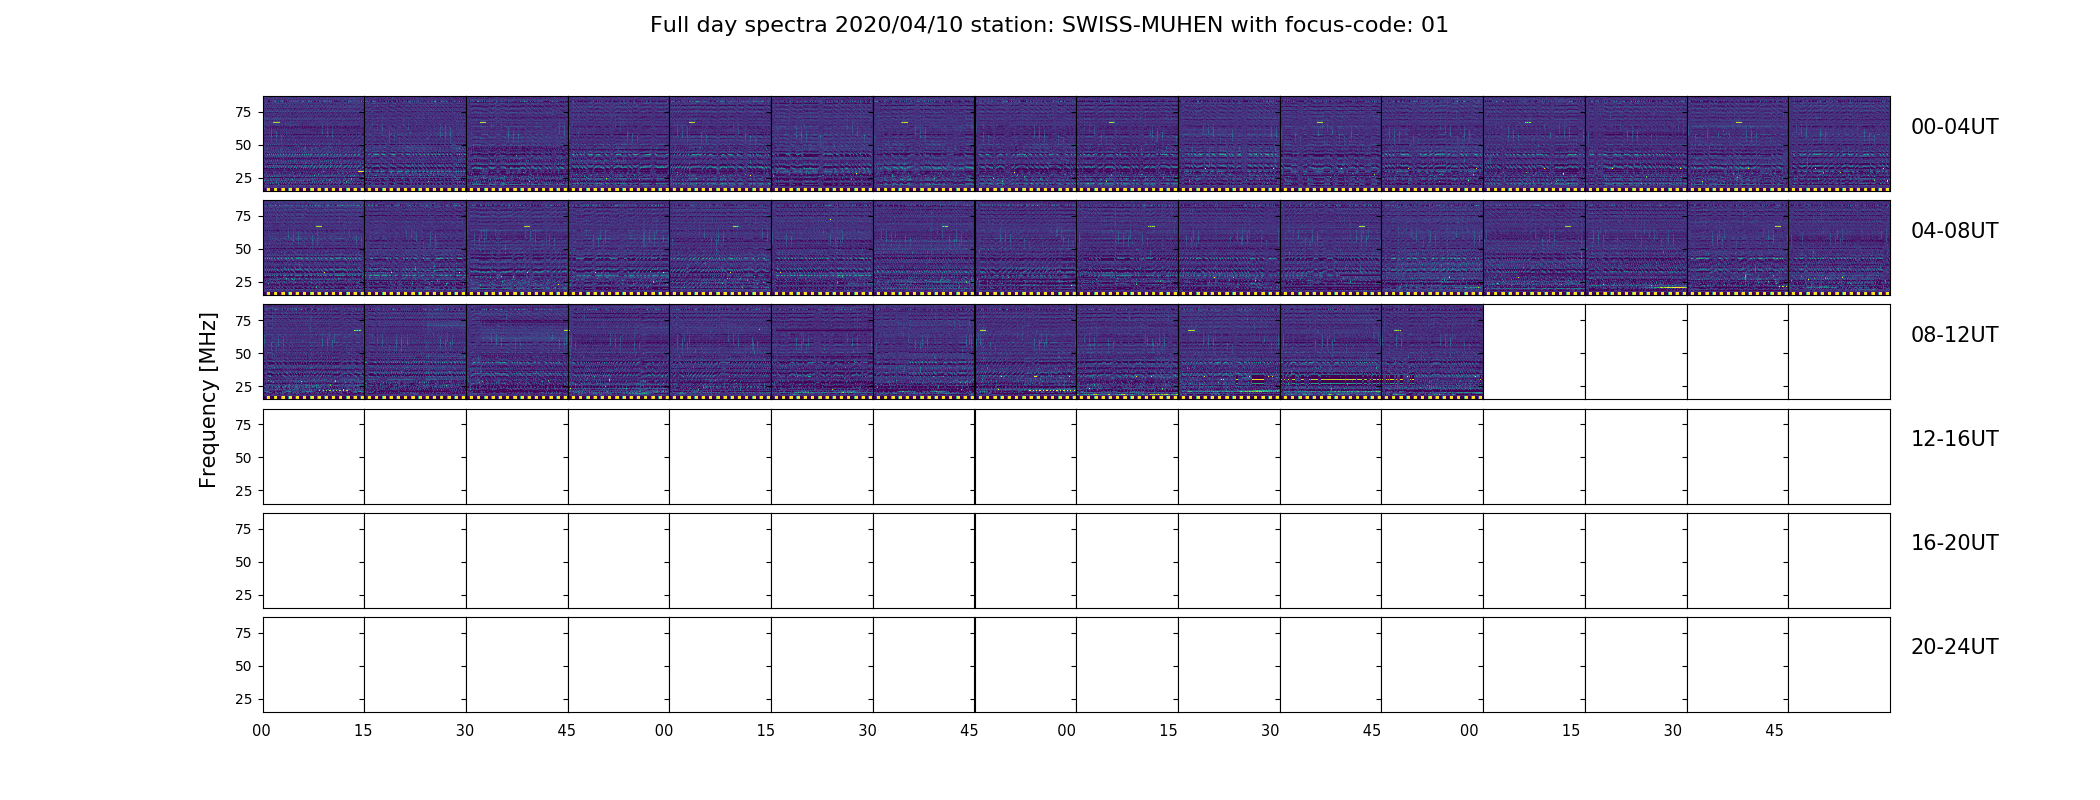Select the '16-20UT' row label
Viewport: 2100px width, 800px height.
point(1954,543)
